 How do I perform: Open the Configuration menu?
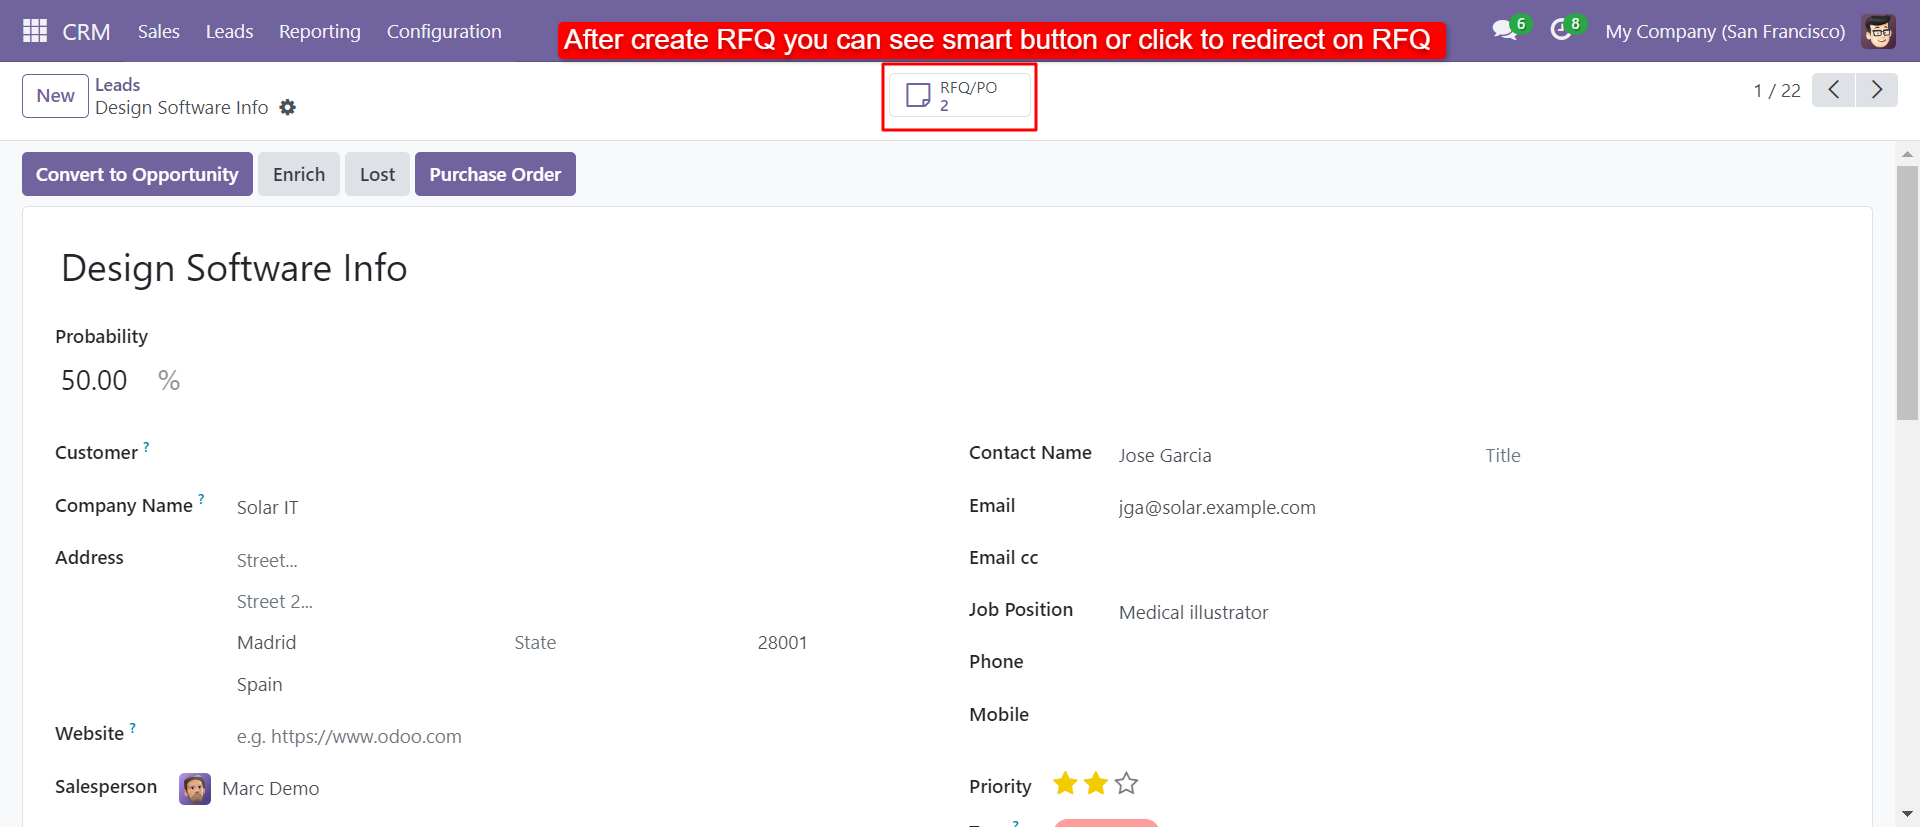(x=444, y=31)
